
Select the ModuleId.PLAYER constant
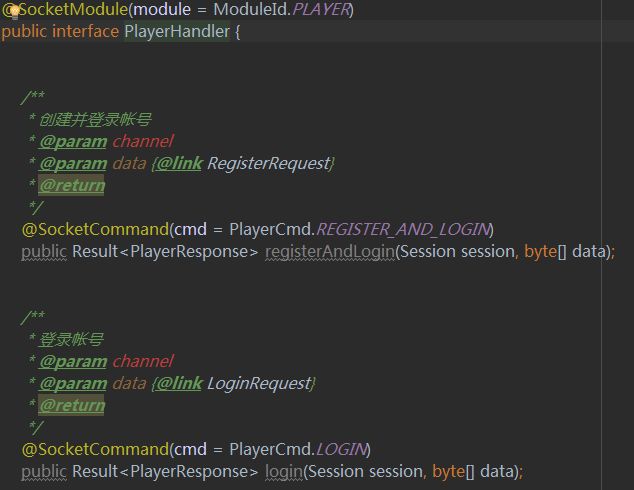pos(281,10)
